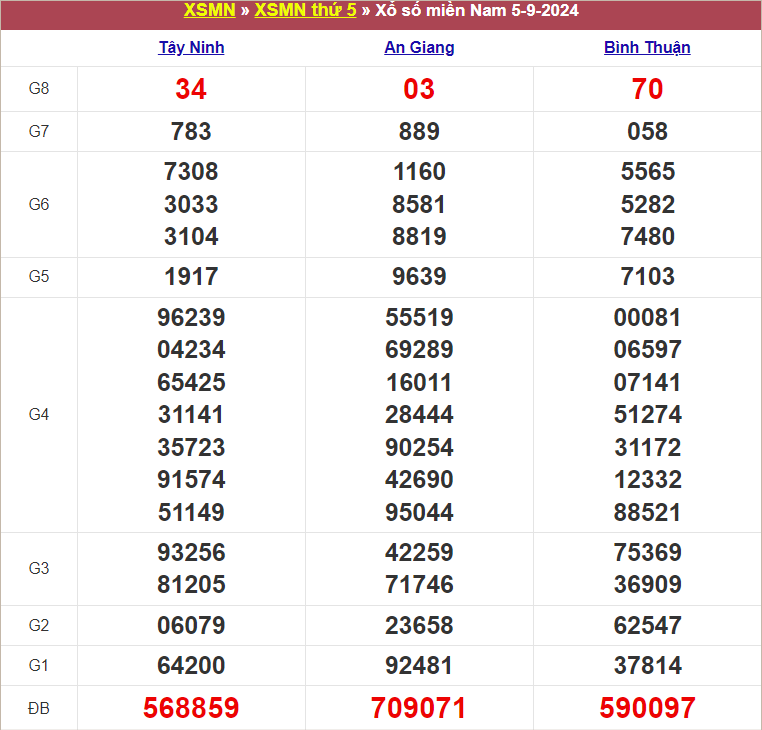The image size is (762, 730).
Task: Select the title text Xổ số miền Nam 5-9-2024
Action: point(477,10)
